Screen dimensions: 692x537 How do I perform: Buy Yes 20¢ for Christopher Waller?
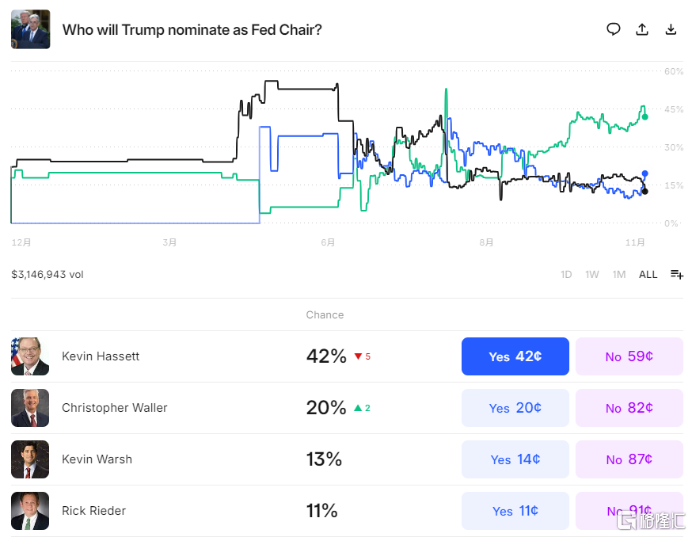click(x=515, y=408)
